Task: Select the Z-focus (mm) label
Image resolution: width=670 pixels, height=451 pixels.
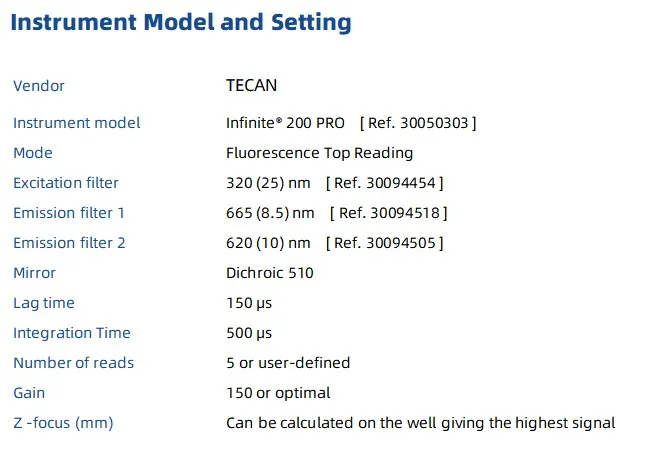Action: point(63,423)
